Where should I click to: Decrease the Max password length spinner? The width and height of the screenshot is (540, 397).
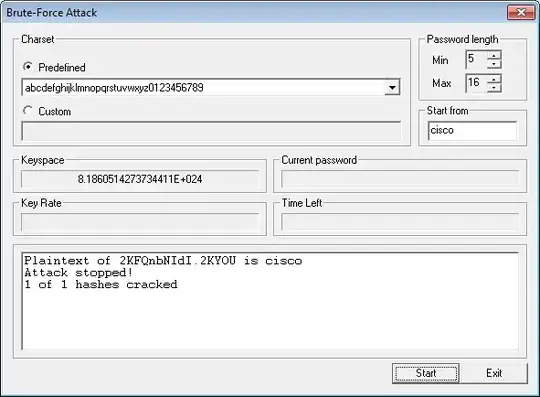(x=494, y=87)
